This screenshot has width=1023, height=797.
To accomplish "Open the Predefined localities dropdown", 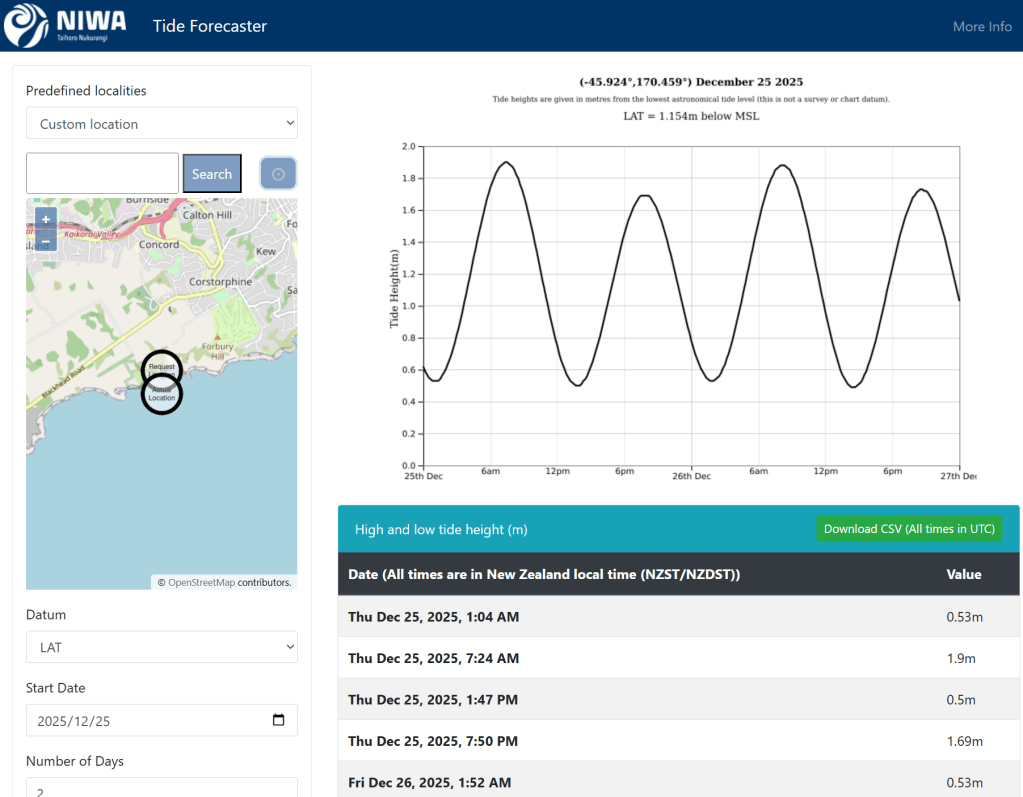I will tap(161, 124).
